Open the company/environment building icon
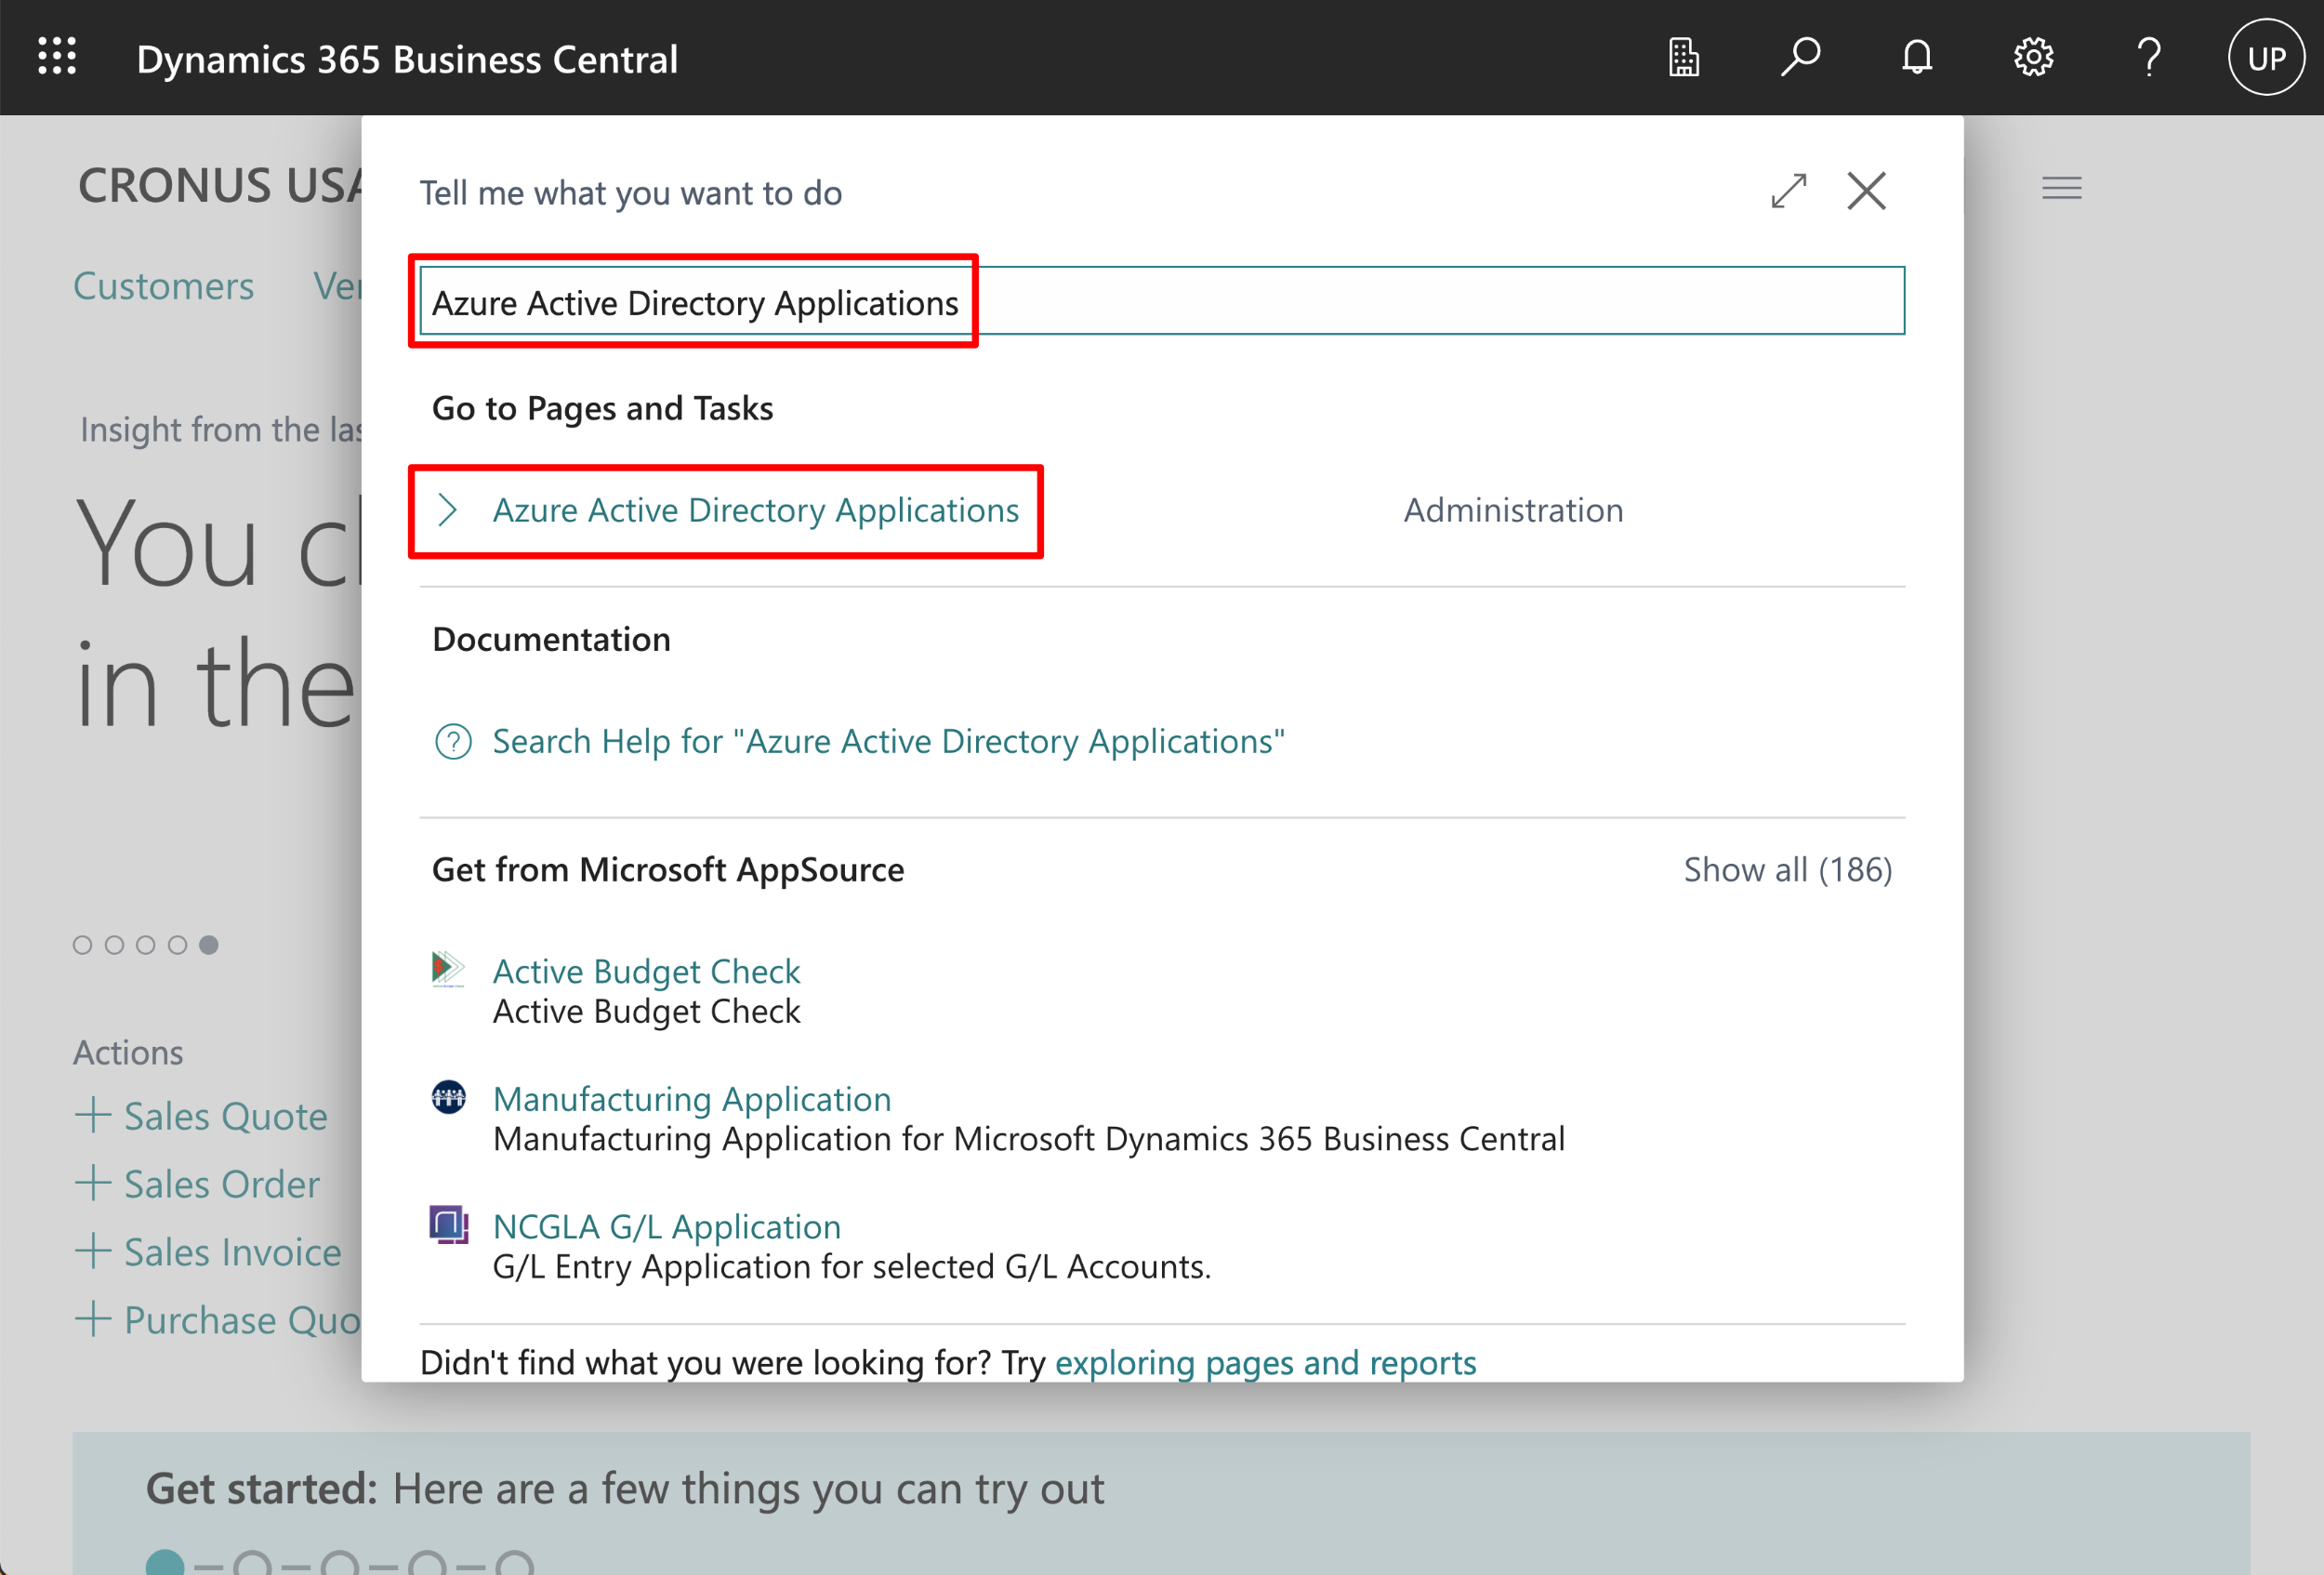 point(1684,57)
